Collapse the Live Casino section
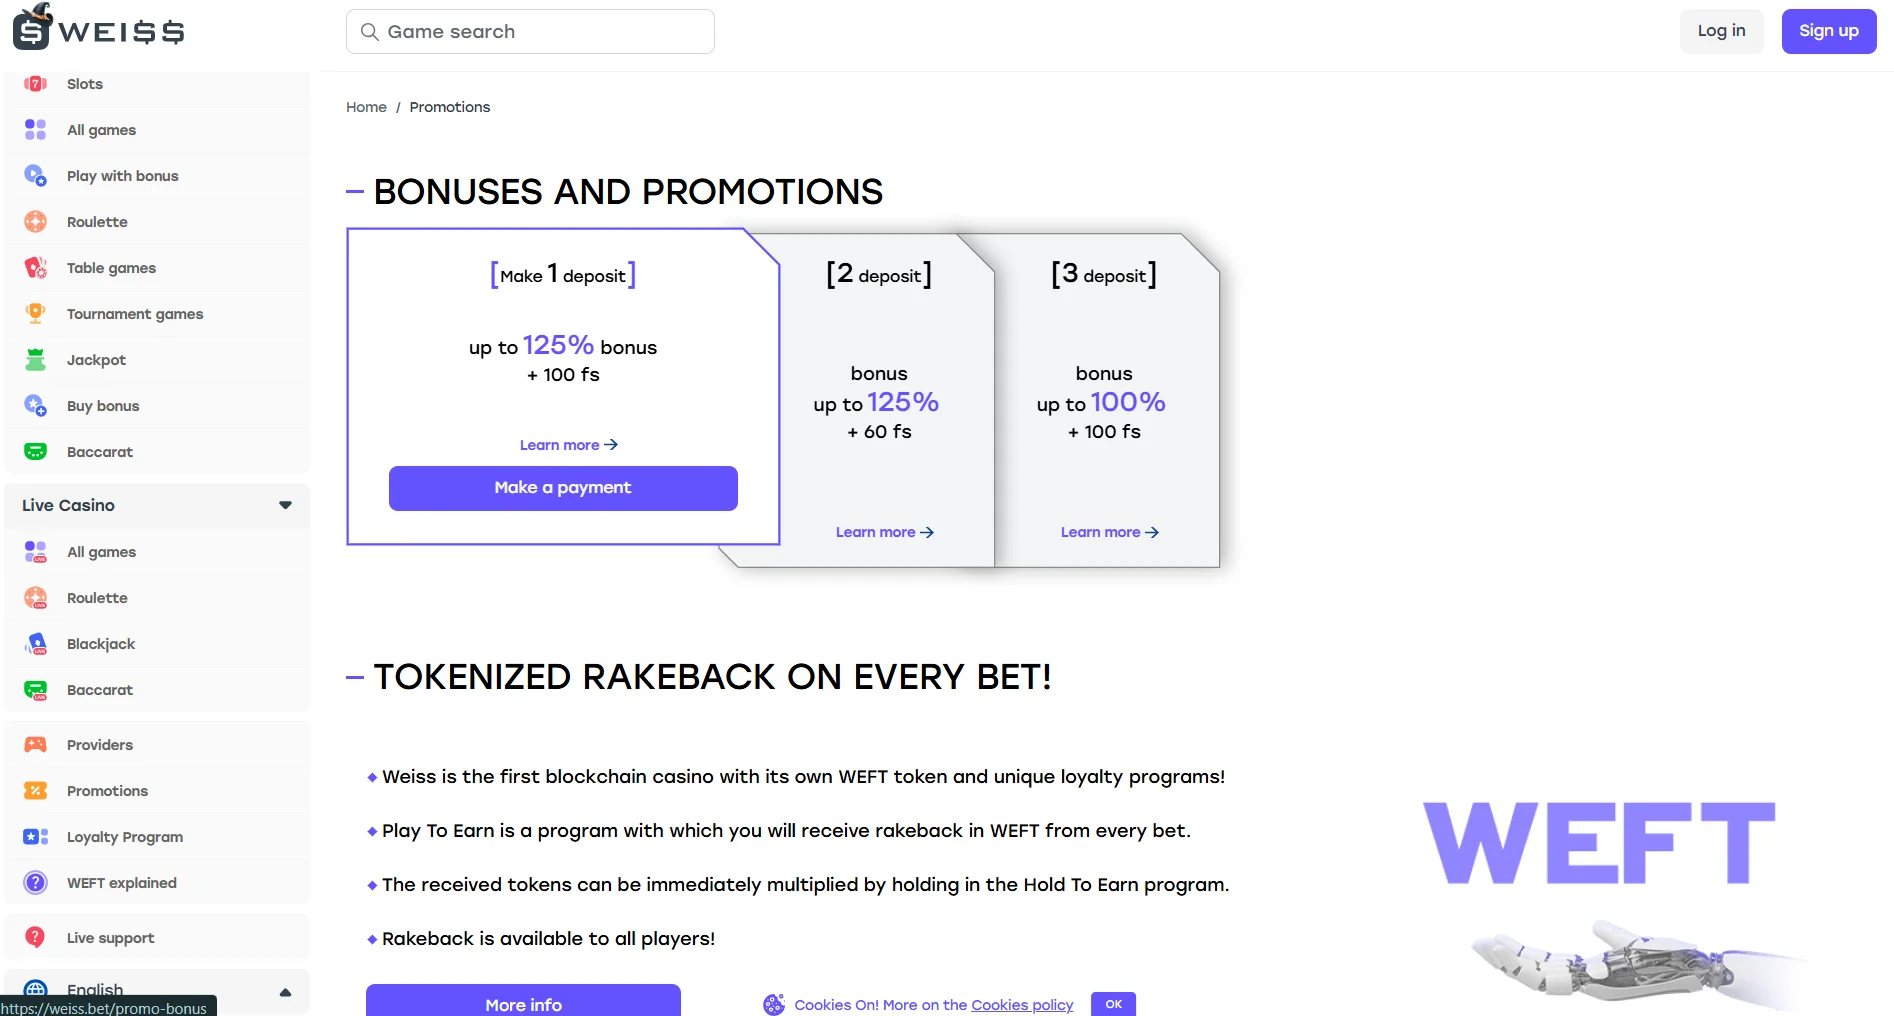 click(x=285, y=506)
